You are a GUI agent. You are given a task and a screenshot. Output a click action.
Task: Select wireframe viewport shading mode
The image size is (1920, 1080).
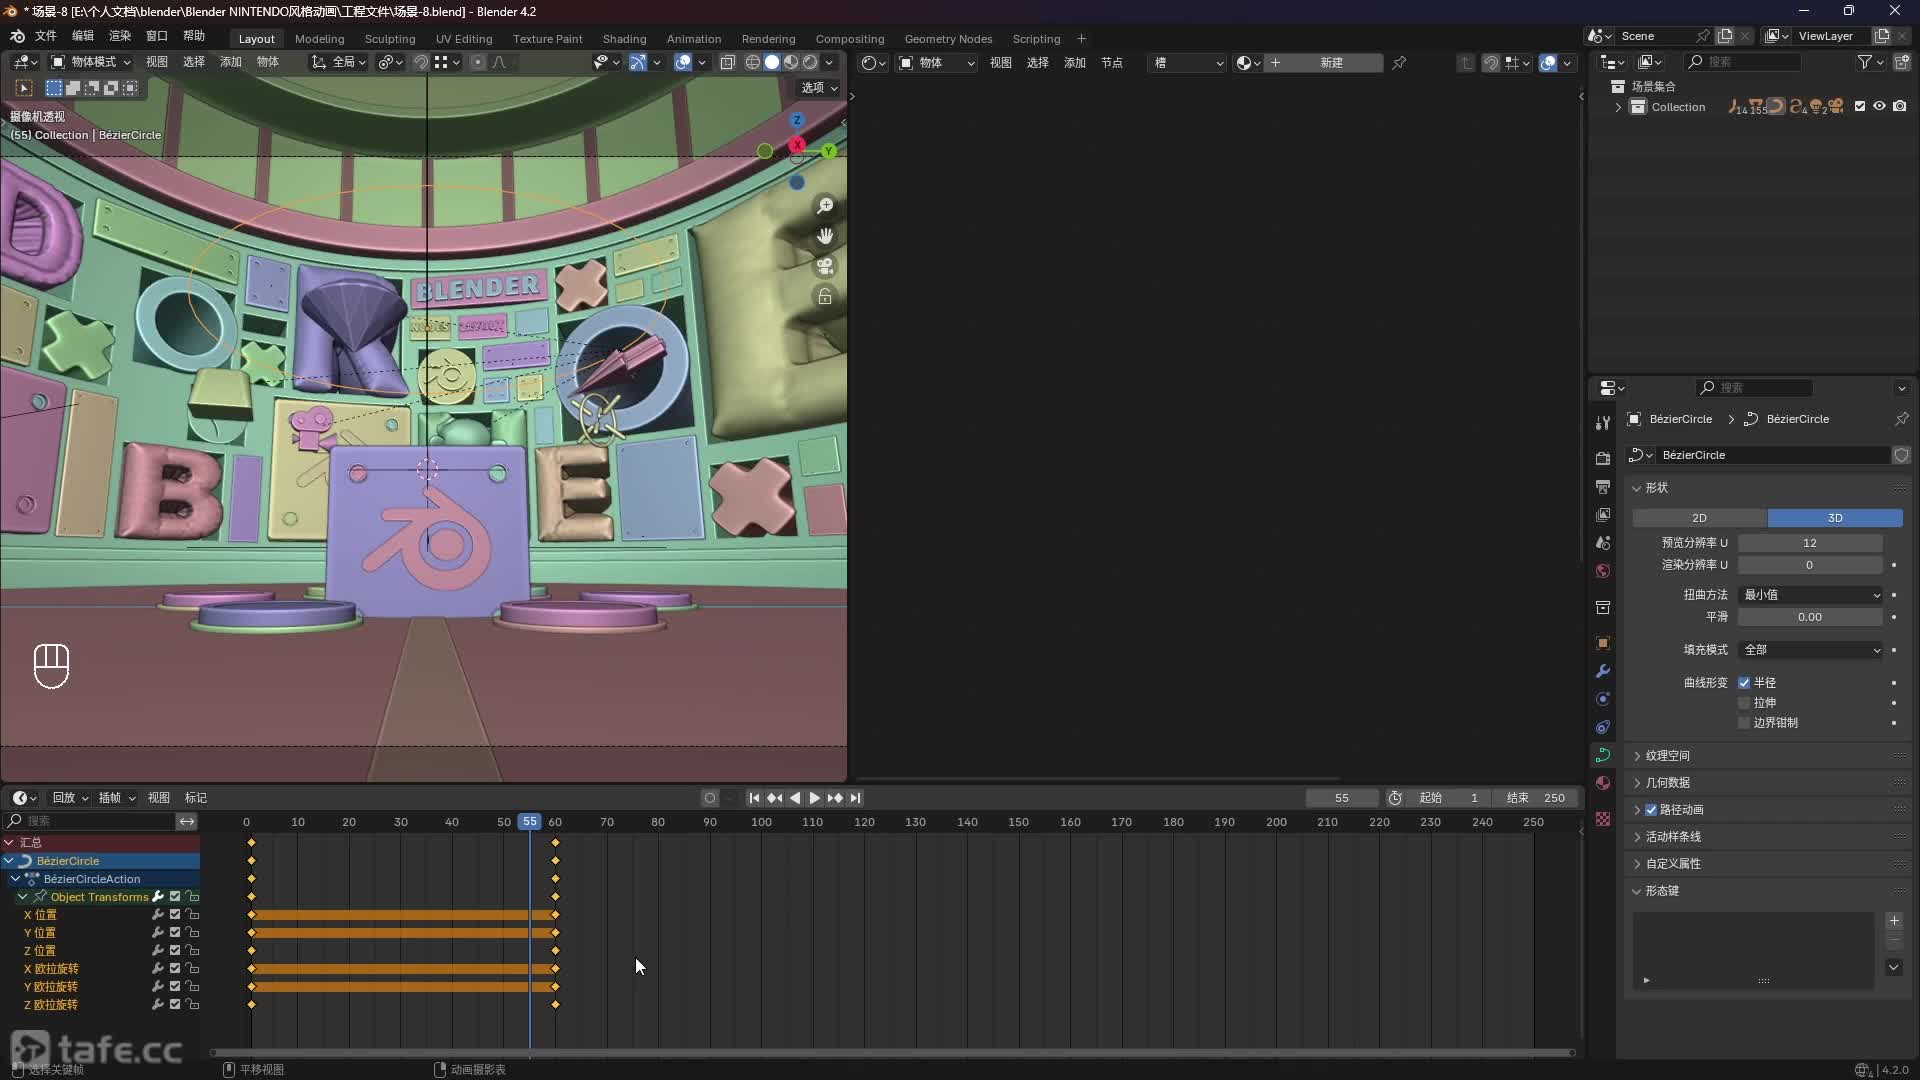(753, 62)
